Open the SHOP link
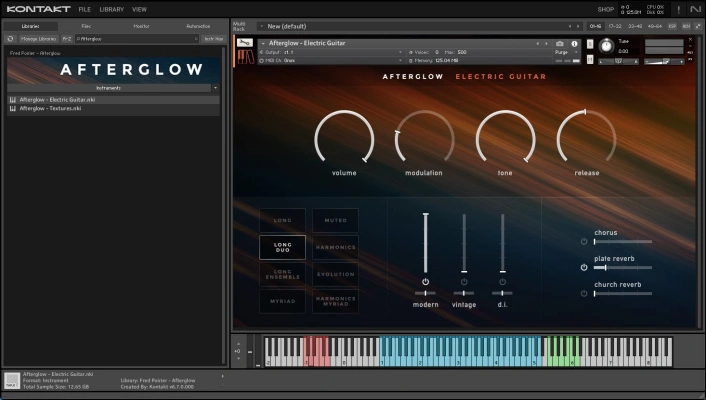 tap(606, 9)
